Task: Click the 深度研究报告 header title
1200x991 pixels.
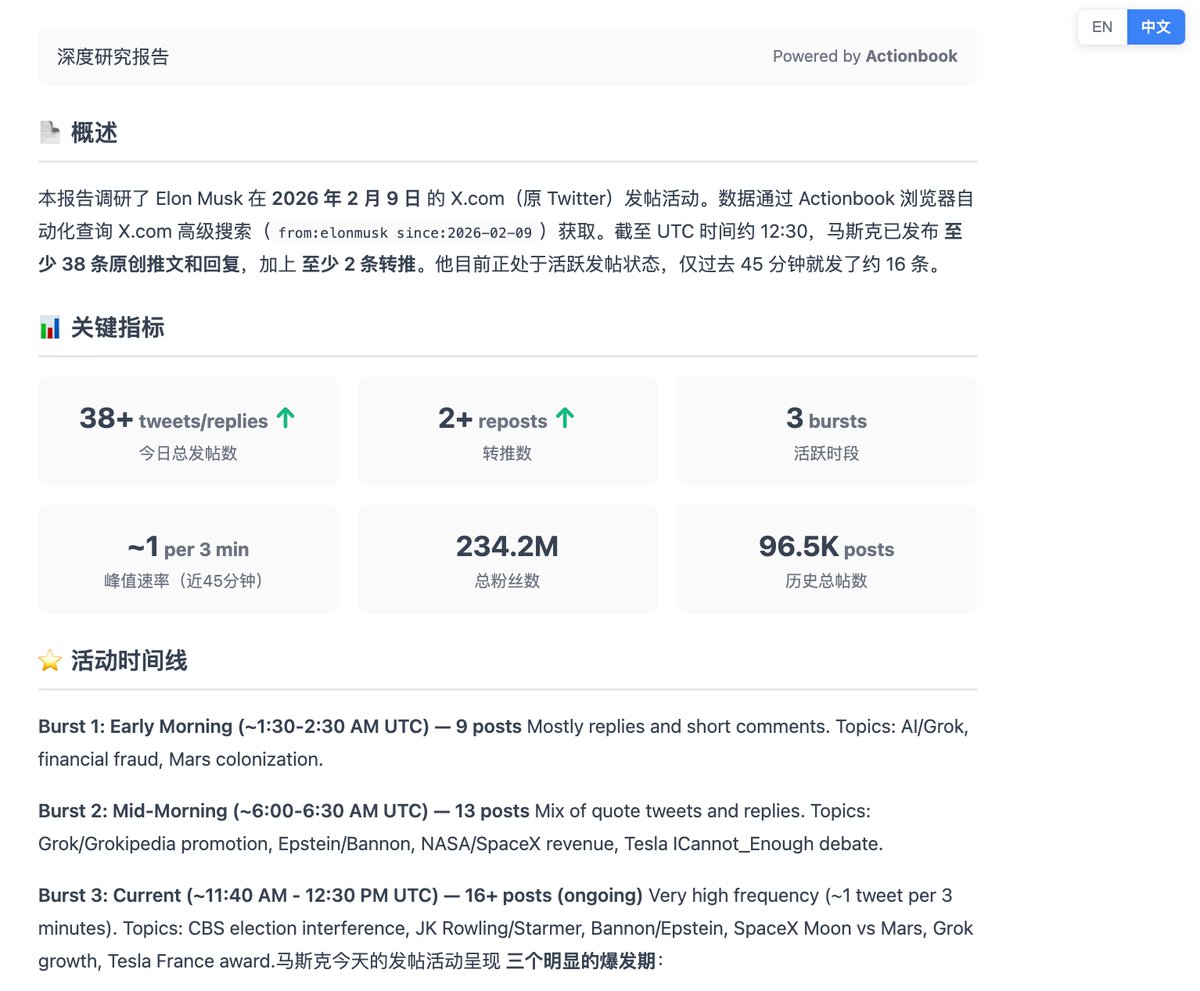Action: coord(113,56)
